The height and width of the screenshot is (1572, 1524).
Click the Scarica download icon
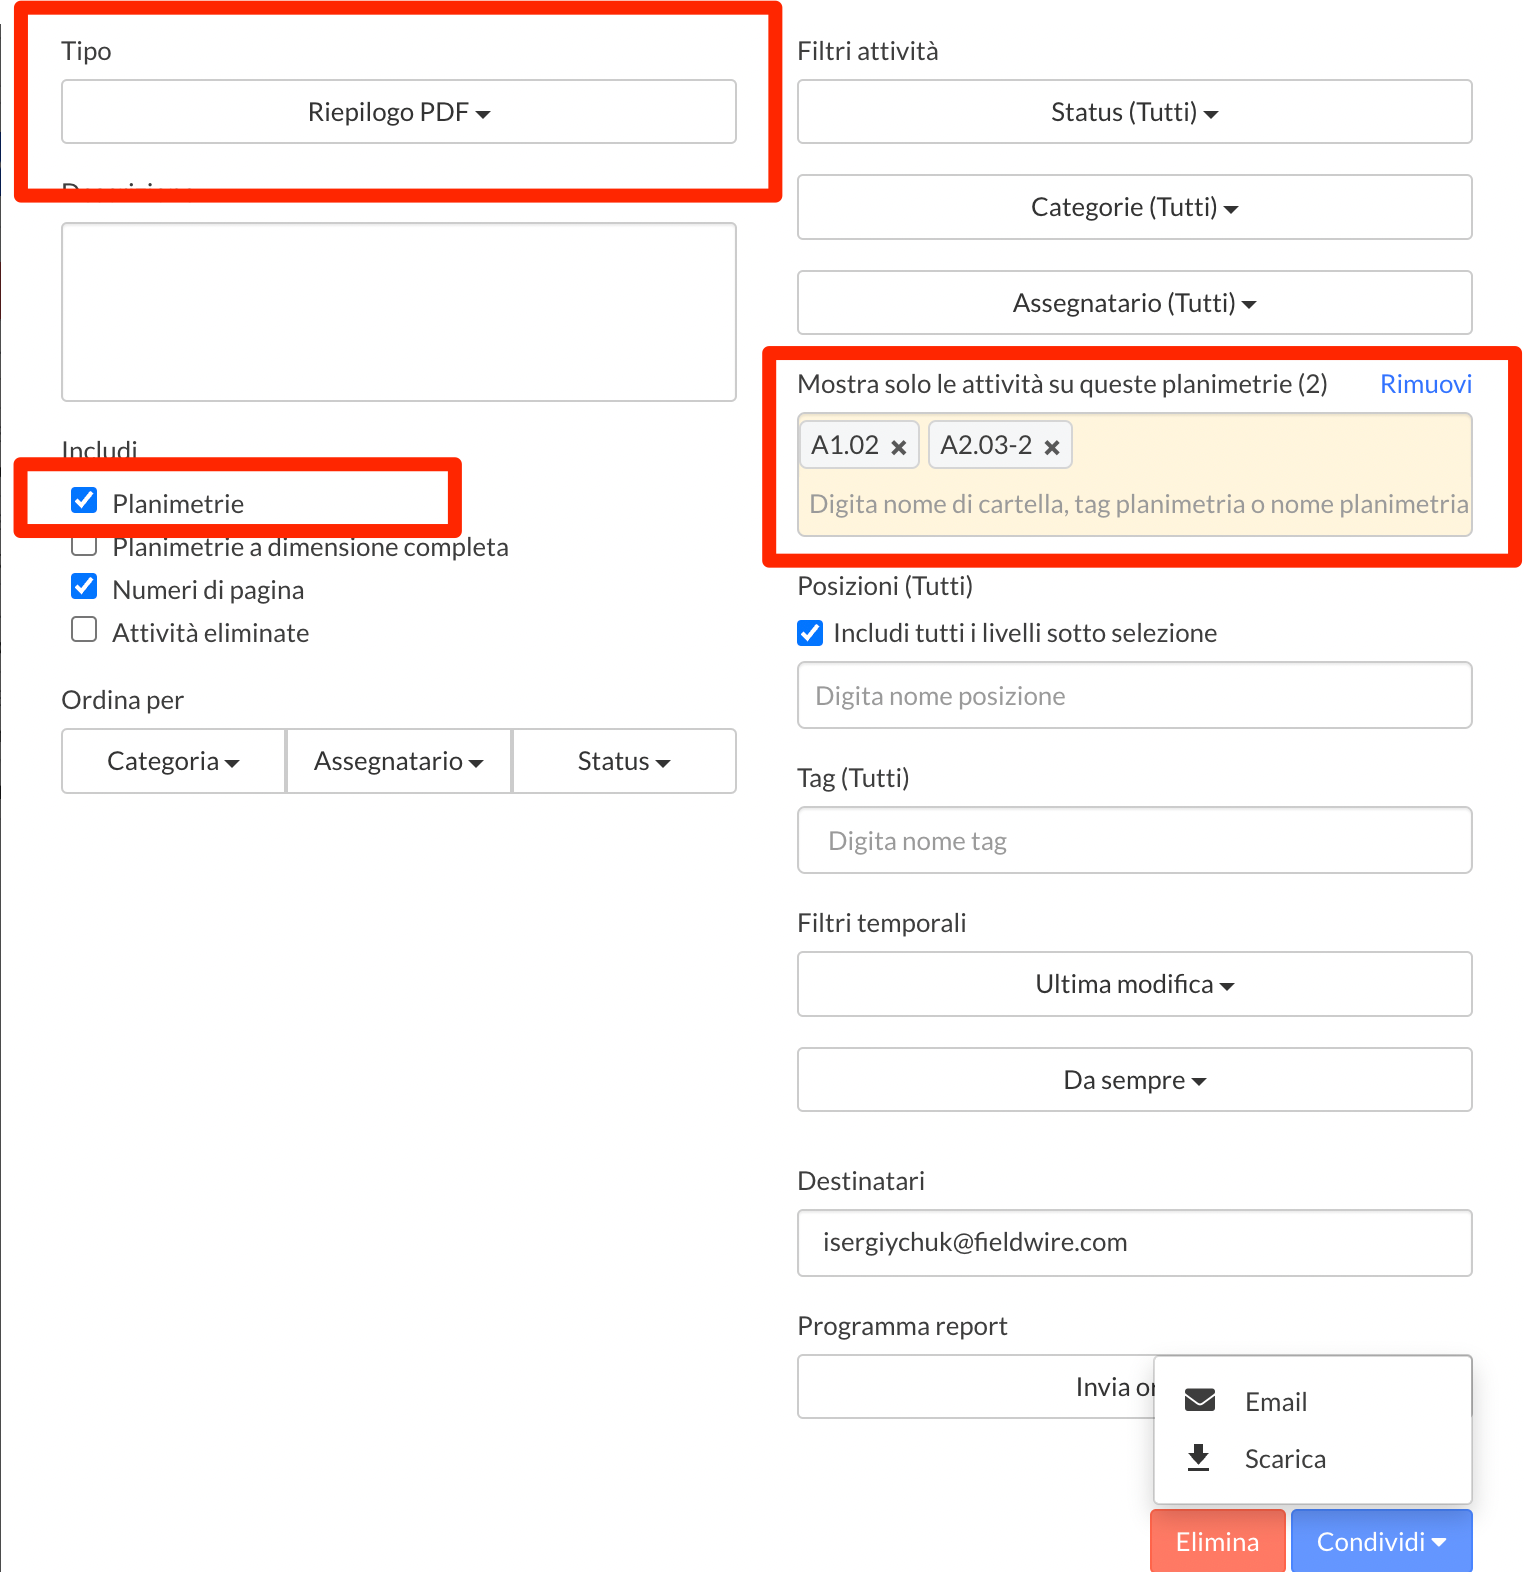pyautogui.click(x=1198, y=1458)
